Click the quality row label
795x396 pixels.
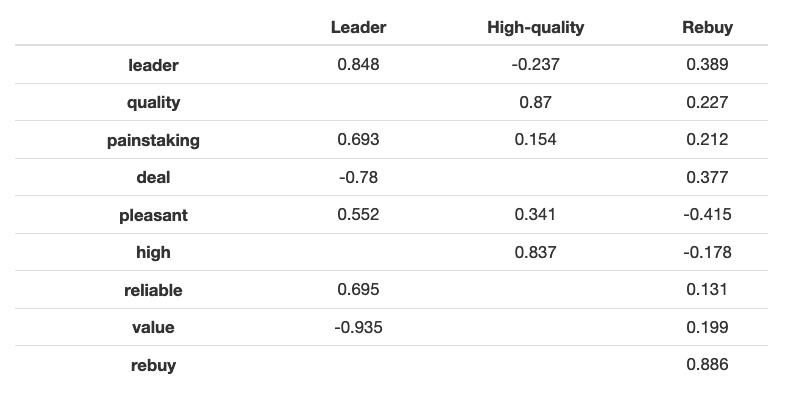[x=153, y=102]
